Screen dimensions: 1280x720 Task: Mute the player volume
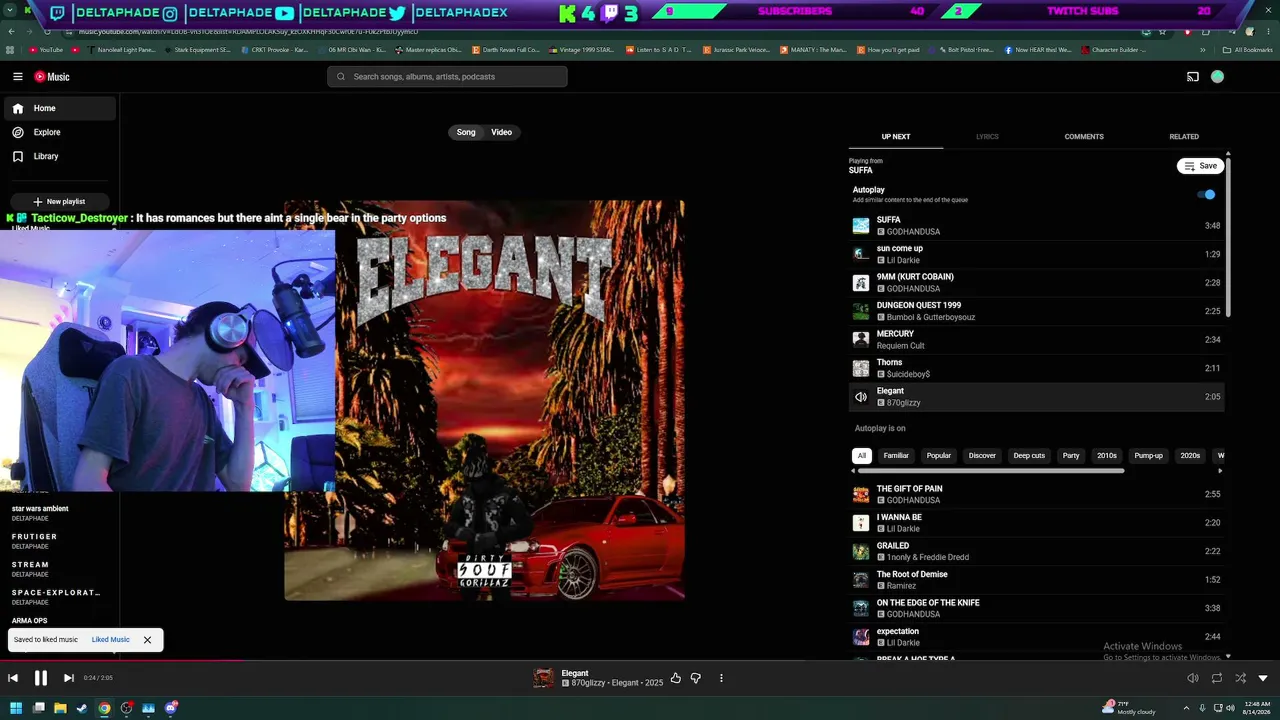pos(1192,678)
